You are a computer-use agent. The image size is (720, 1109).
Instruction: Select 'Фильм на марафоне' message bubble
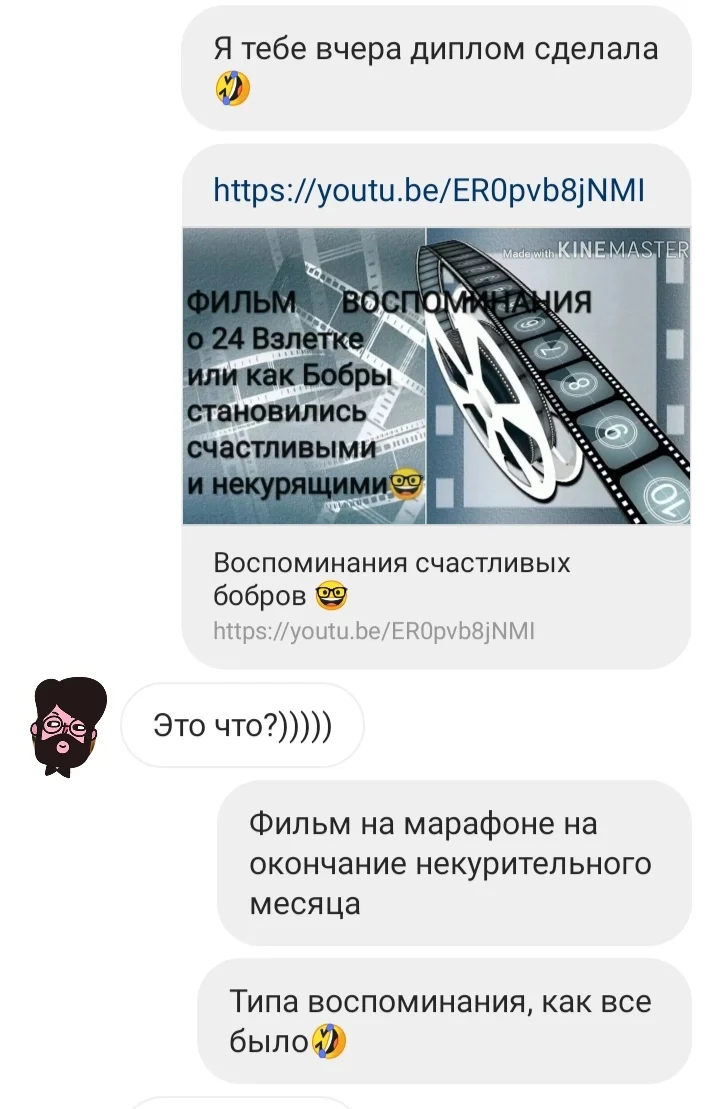[x=454, y=863]
